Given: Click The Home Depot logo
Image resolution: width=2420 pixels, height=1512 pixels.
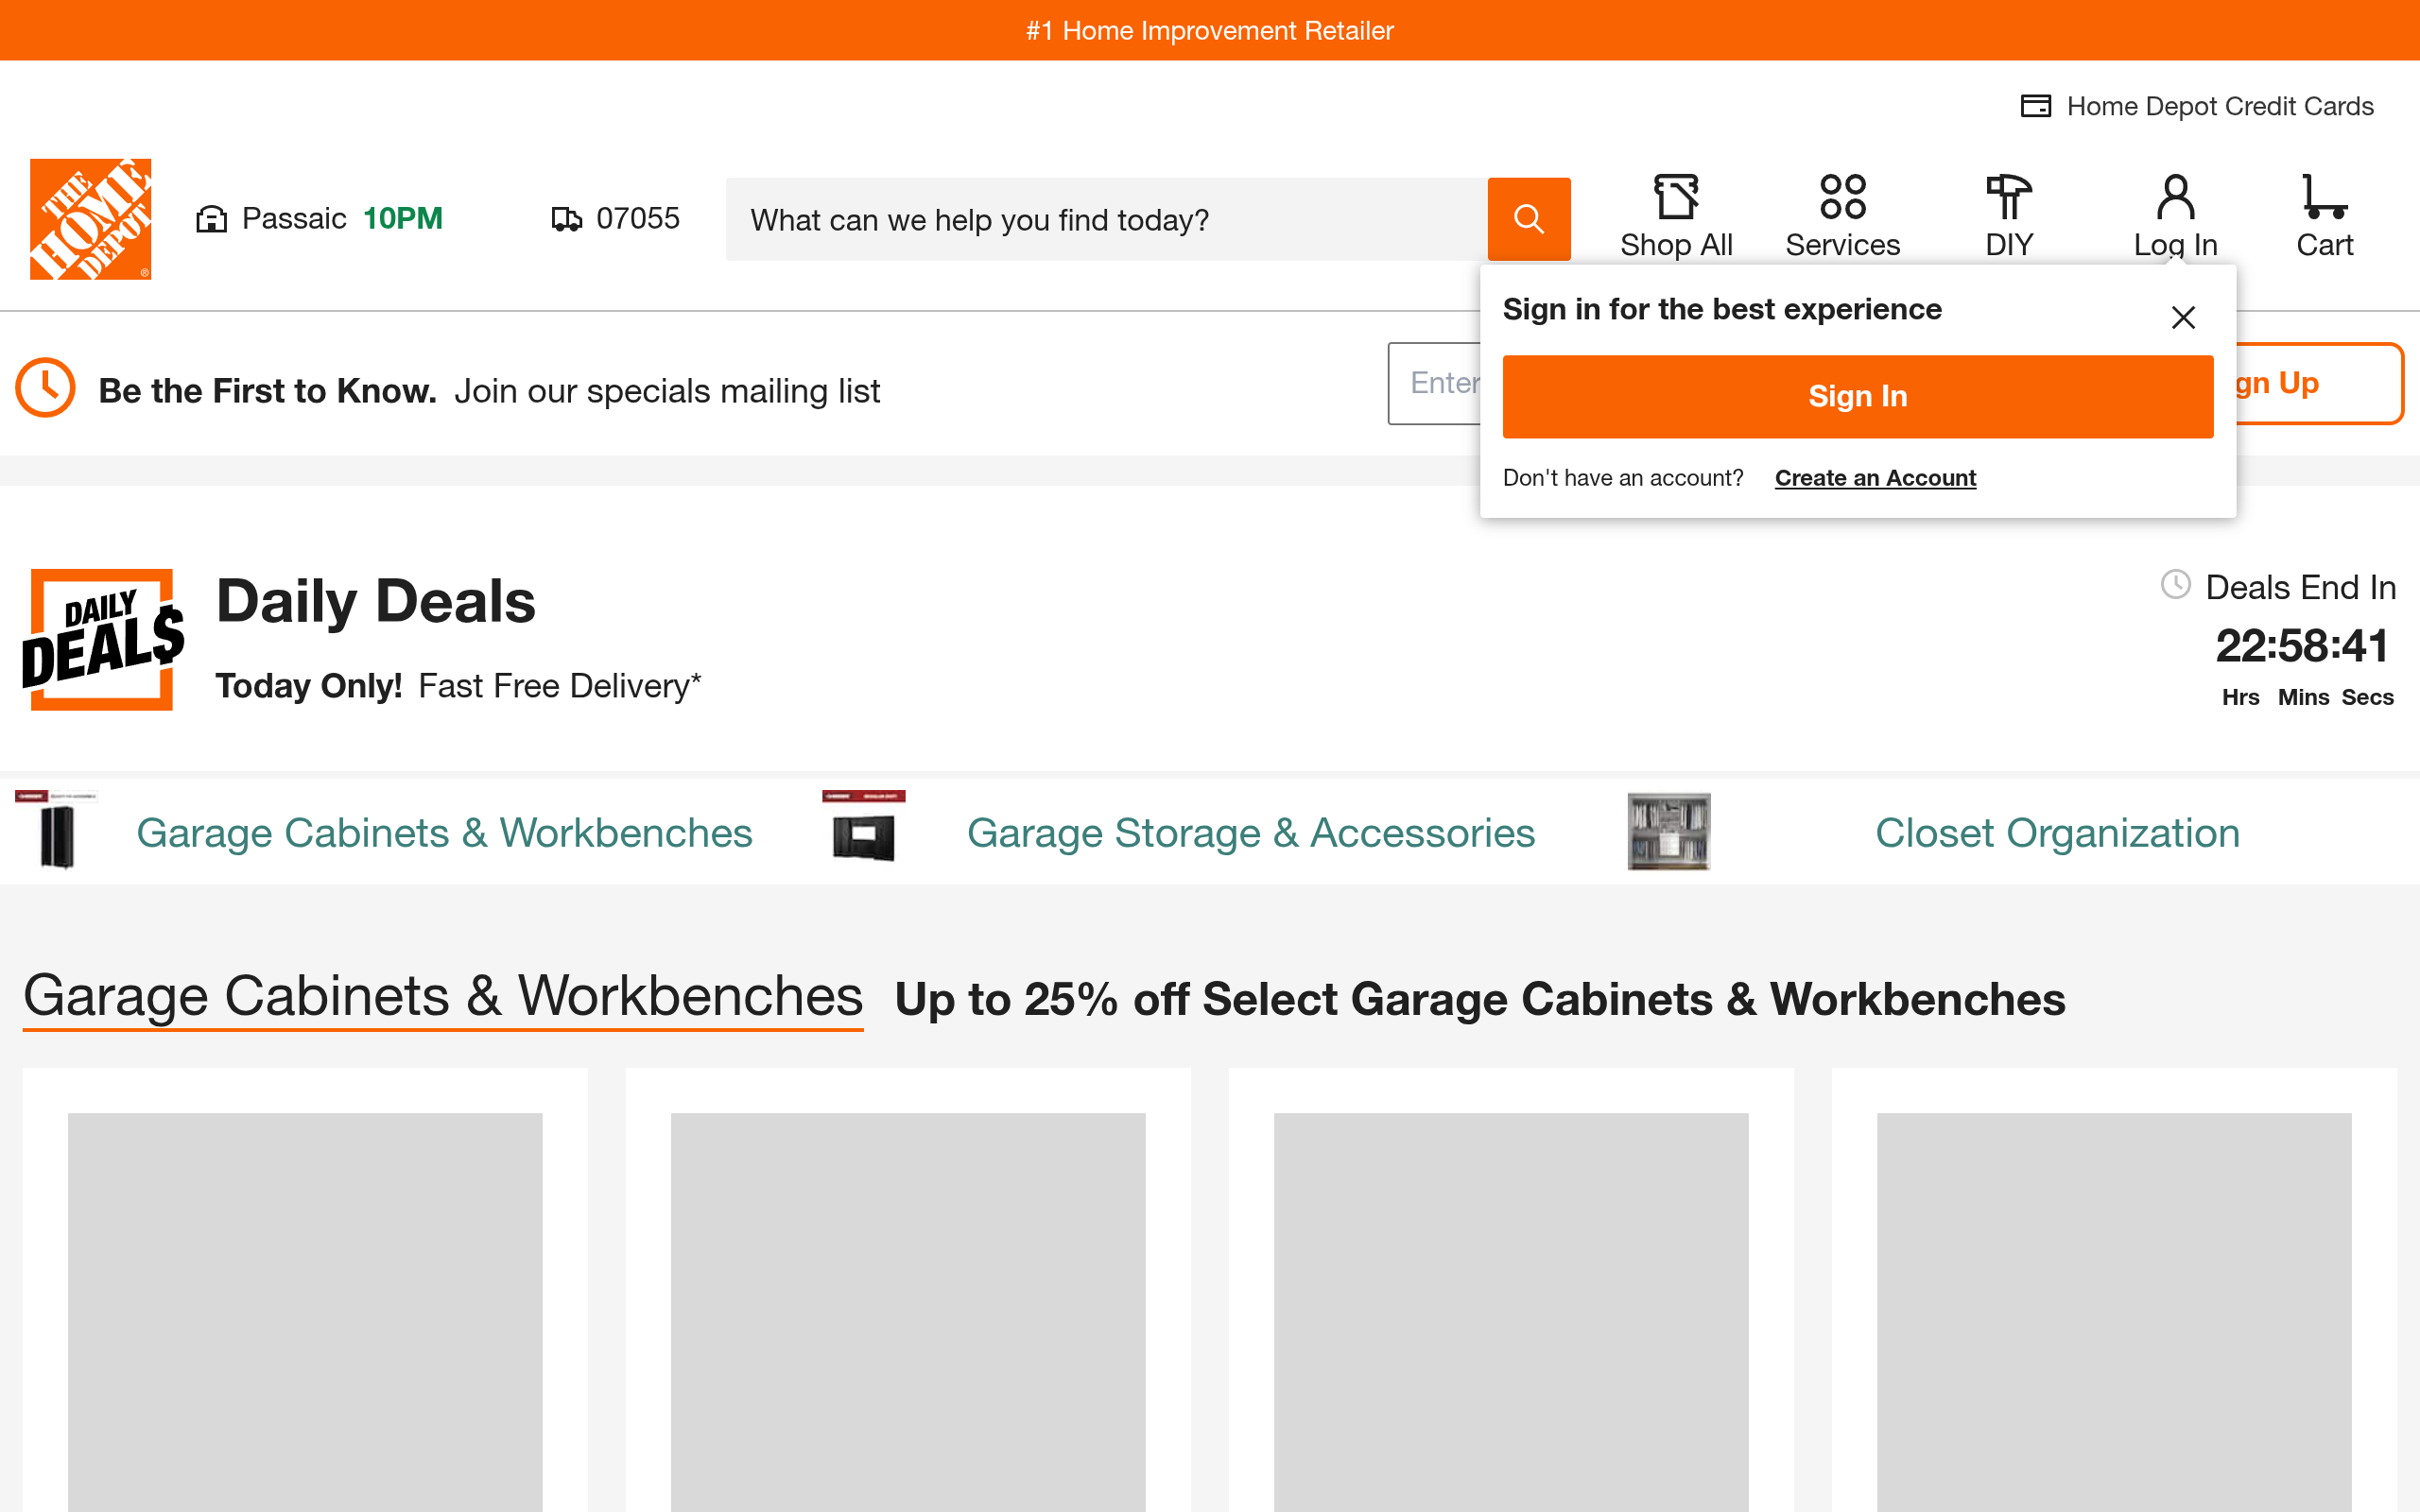Looking at the screenshot, I should pos(90,219).
